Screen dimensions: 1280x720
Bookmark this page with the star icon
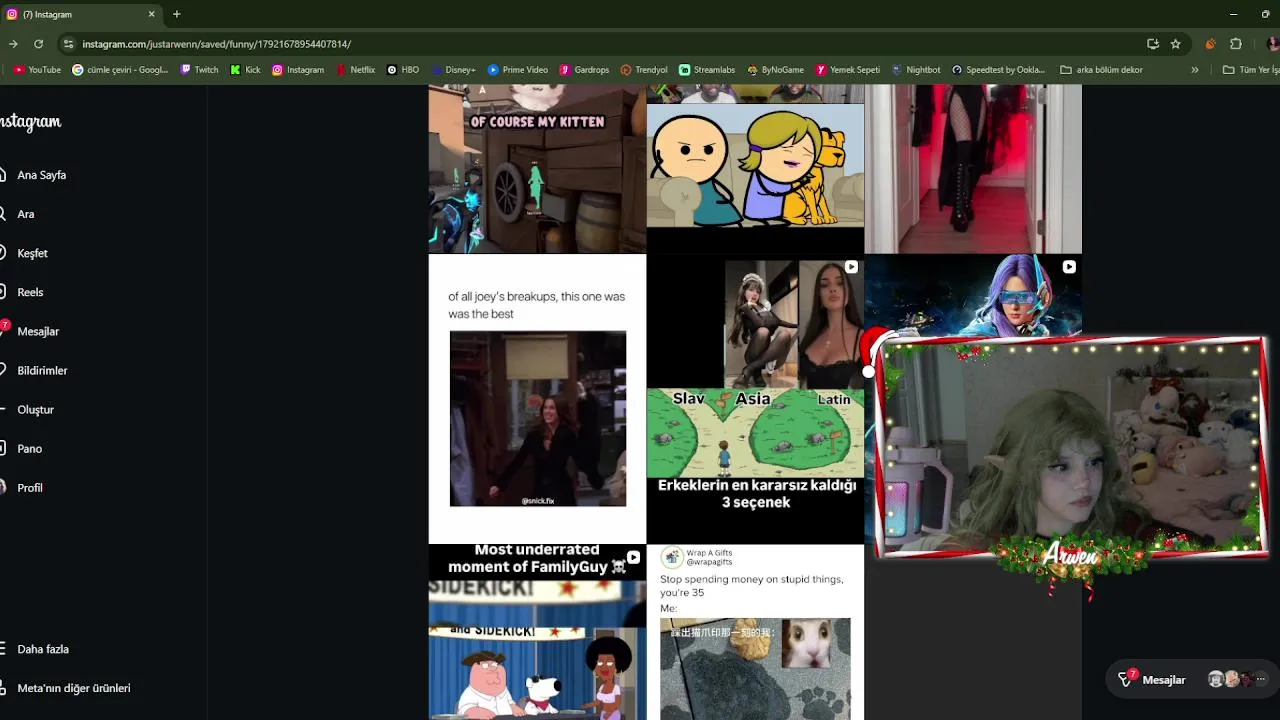tap(1175, 44)
